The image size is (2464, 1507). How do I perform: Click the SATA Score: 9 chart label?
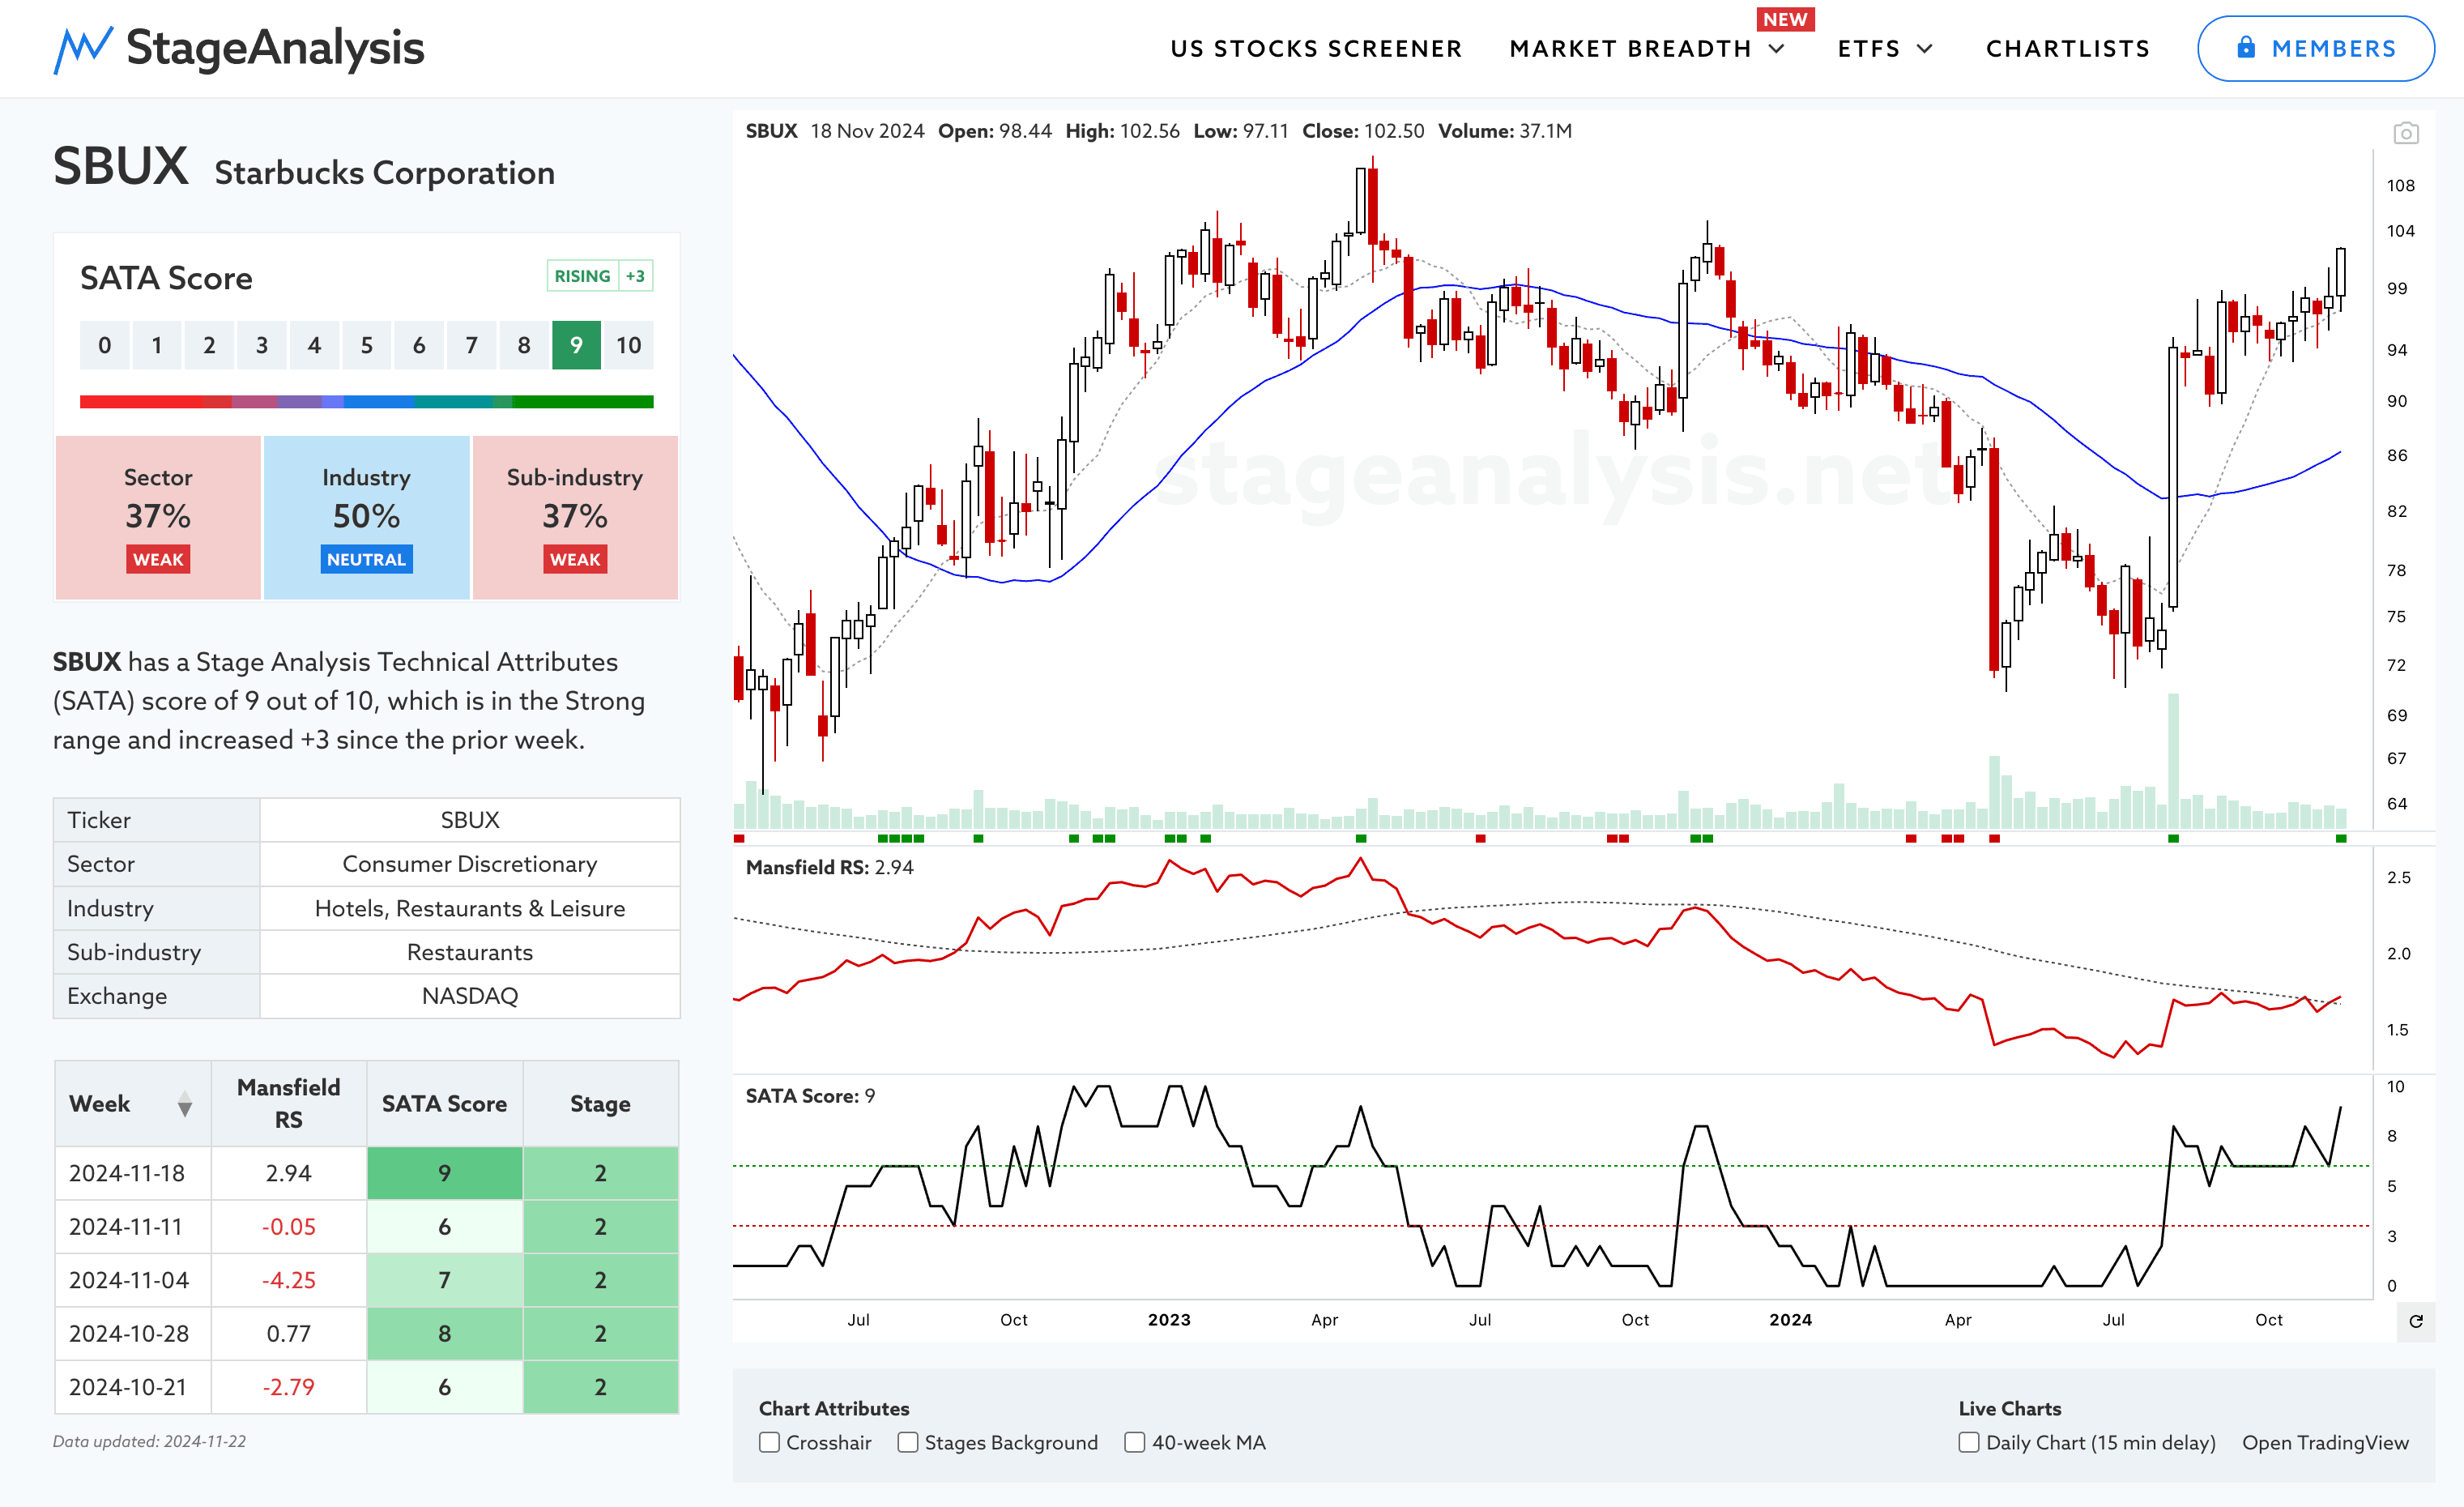coord(810,1096)
